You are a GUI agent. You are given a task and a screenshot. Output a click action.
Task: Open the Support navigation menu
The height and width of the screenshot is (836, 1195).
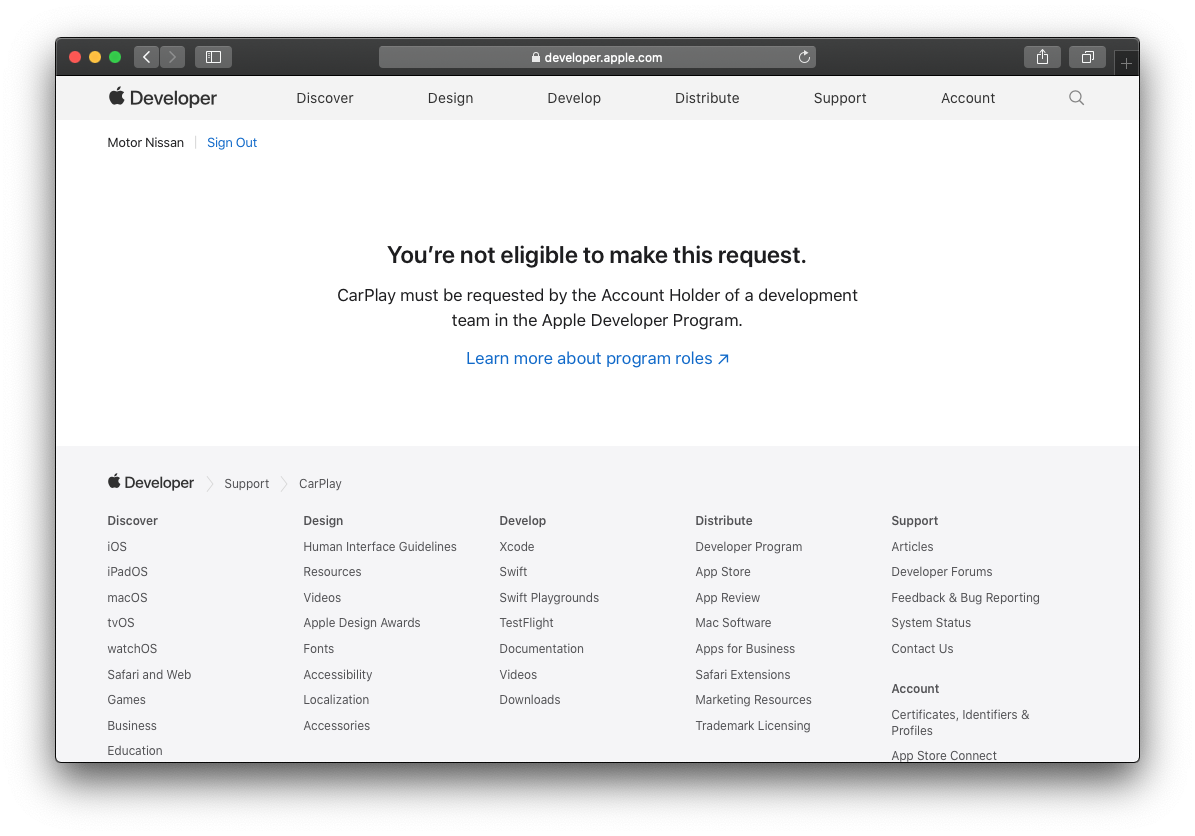[840, 98]
